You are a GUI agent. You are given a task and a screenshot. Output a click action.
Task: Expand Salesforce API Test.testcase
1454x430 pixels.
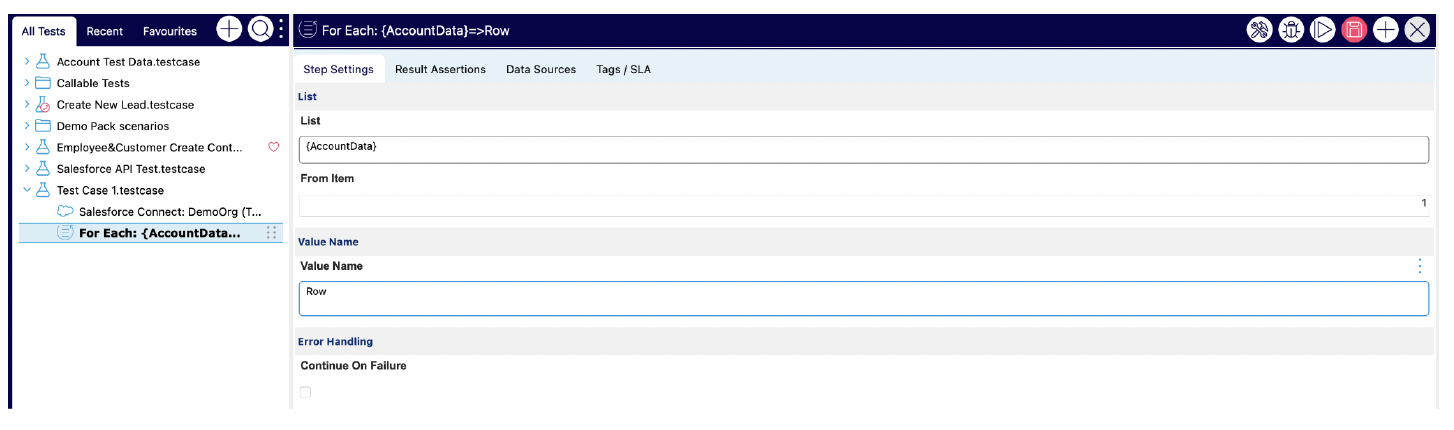pyautogui.click(x=27, y=169)
